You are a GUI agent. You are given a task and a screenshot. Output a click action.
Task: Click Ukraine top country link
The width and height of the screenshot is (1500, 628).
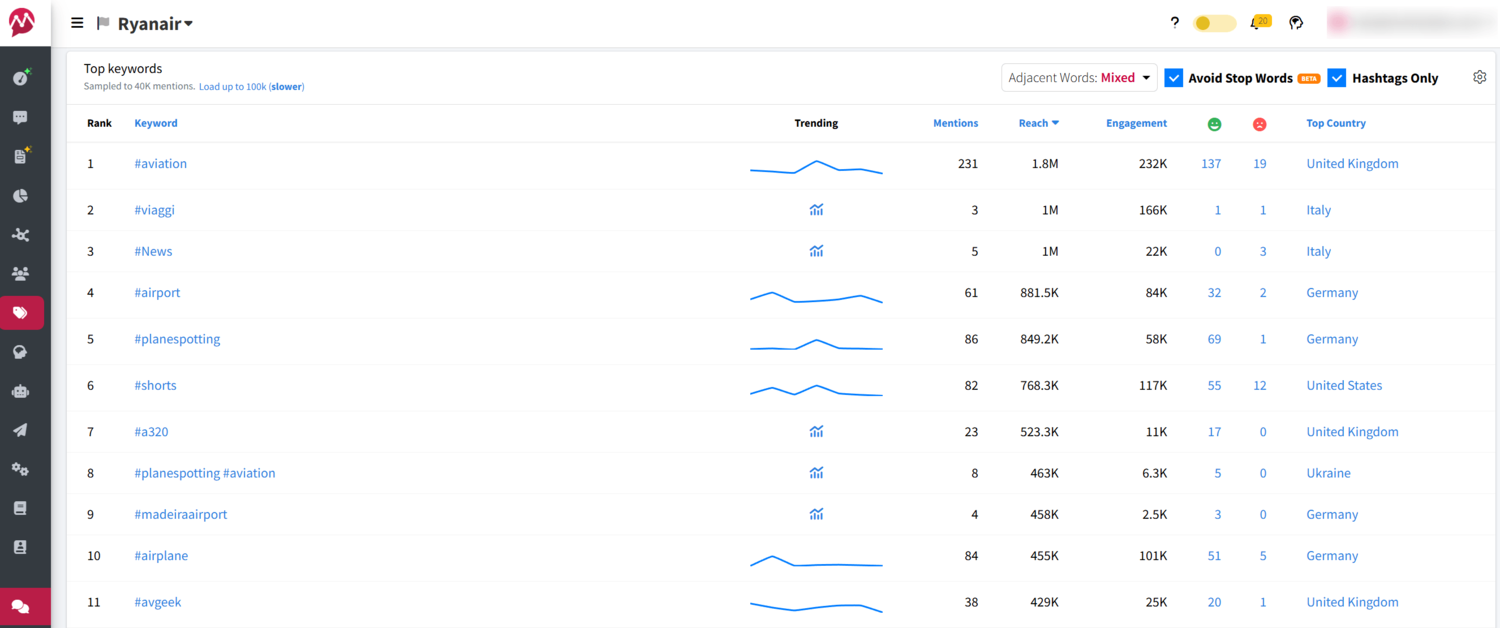[x=1328, y=473]
